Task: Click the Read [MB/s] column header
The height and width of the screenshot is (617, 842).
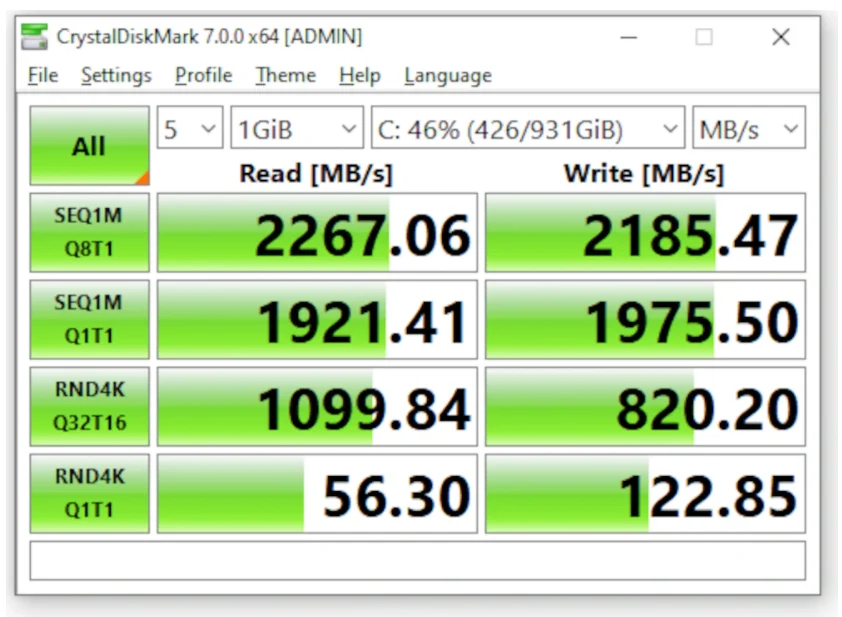Action: click(316, 173)
